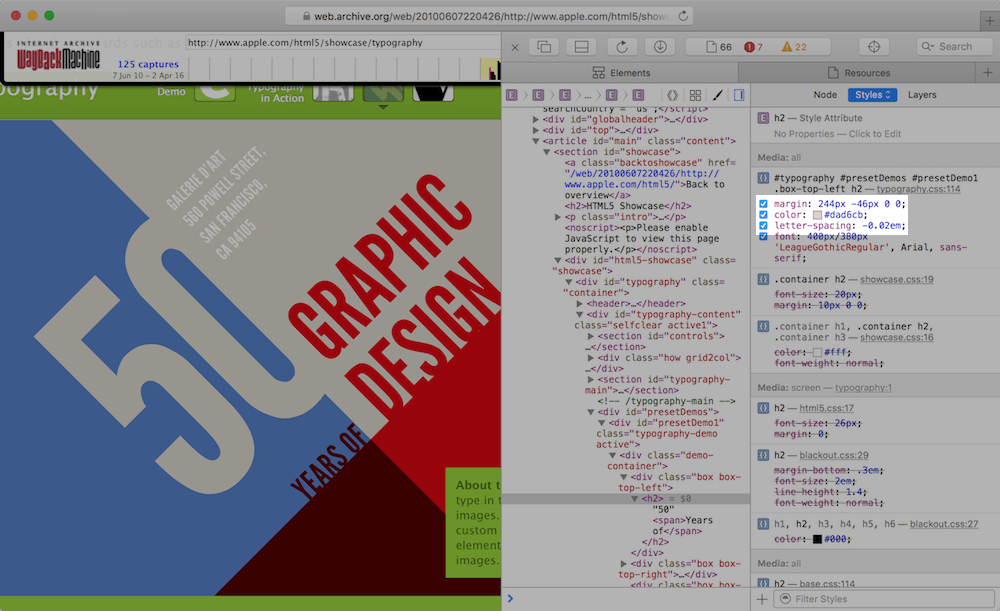Viewport: 1000px width, 611px height.
Task: Enable paint flashing brush icon
Action: pos(717,95)
